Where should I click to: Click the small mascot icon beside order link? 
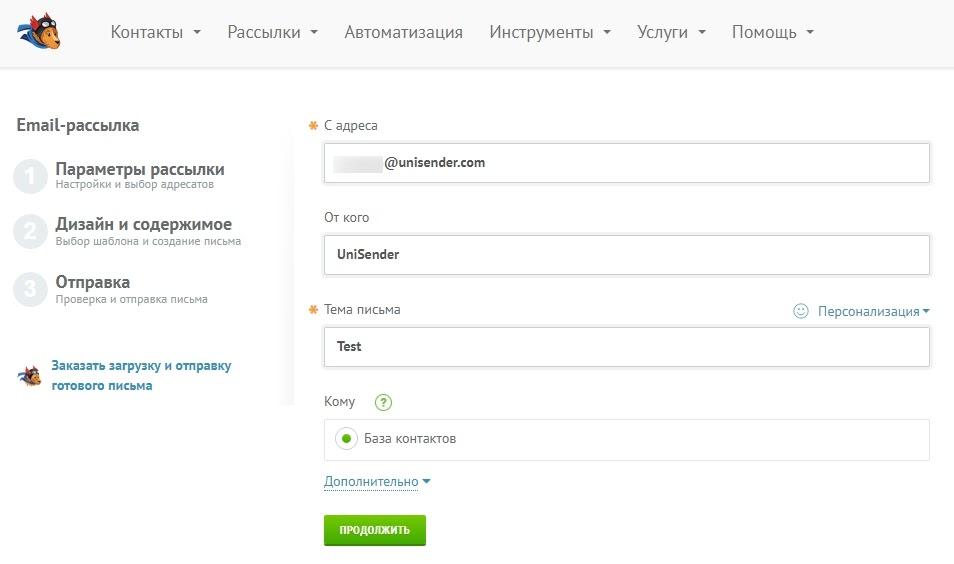(29, 376)
